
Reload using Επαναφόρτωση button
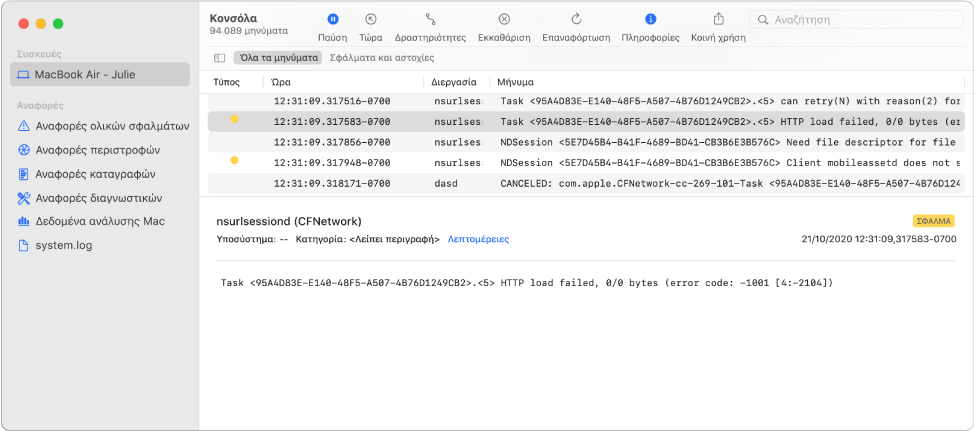pos(576,27)
